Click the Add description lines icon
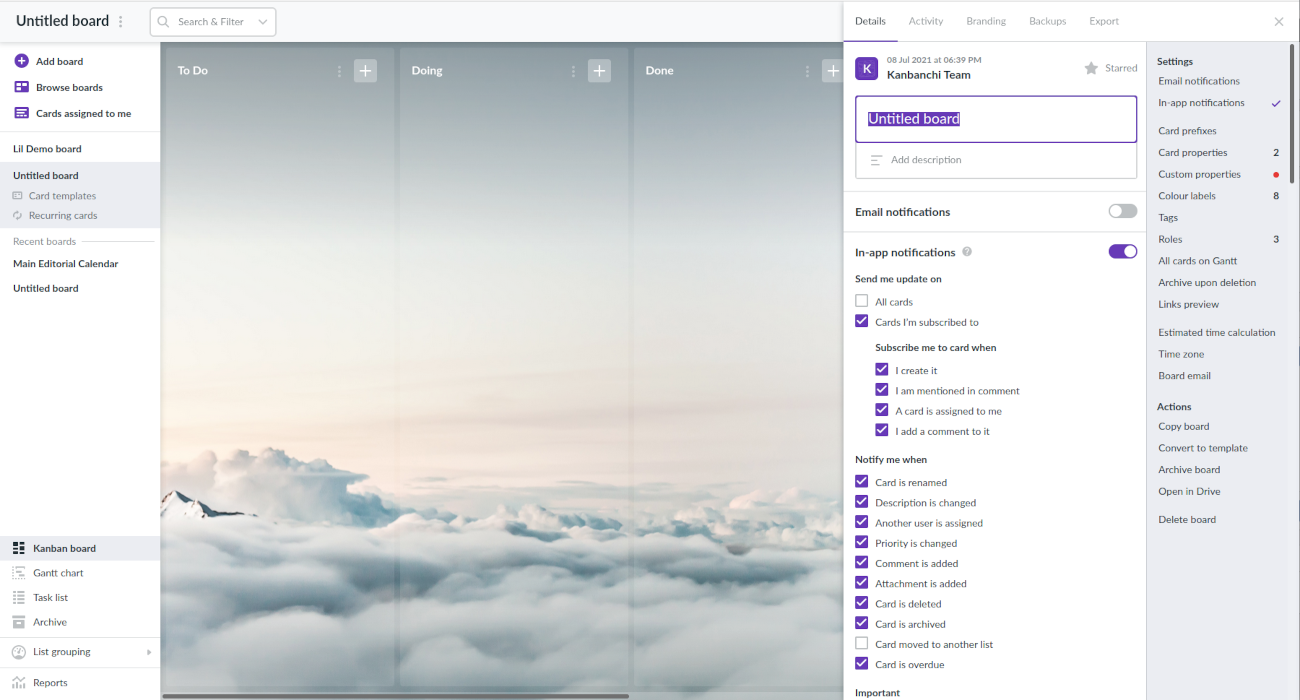1300x700 pixels. pyautogui.click(x=877, y=160)
